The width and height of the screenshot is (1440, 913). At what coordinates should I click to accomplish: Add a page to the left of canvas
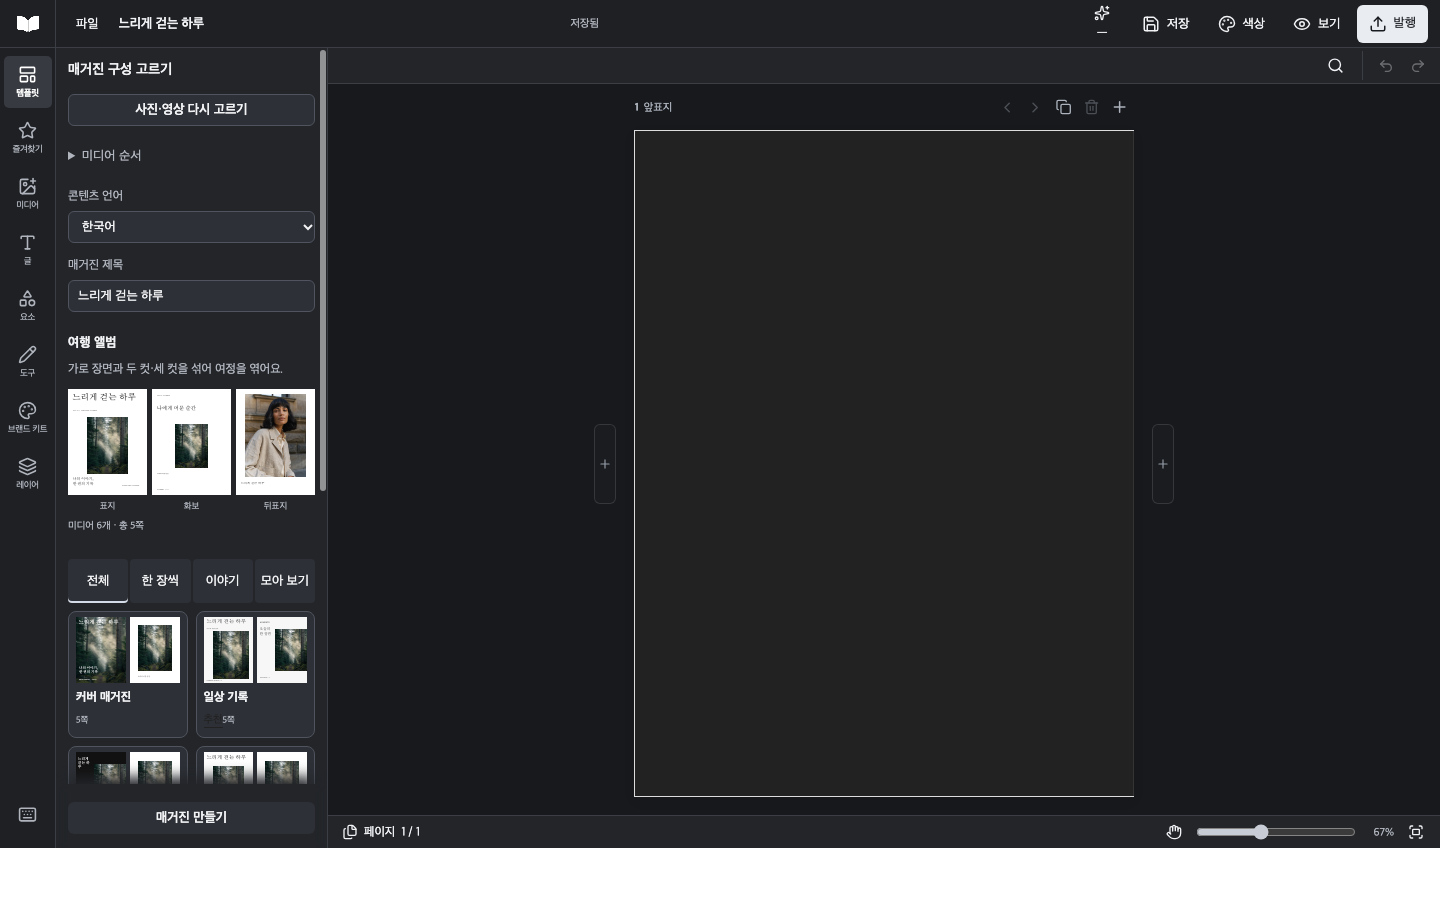[605, 464]
